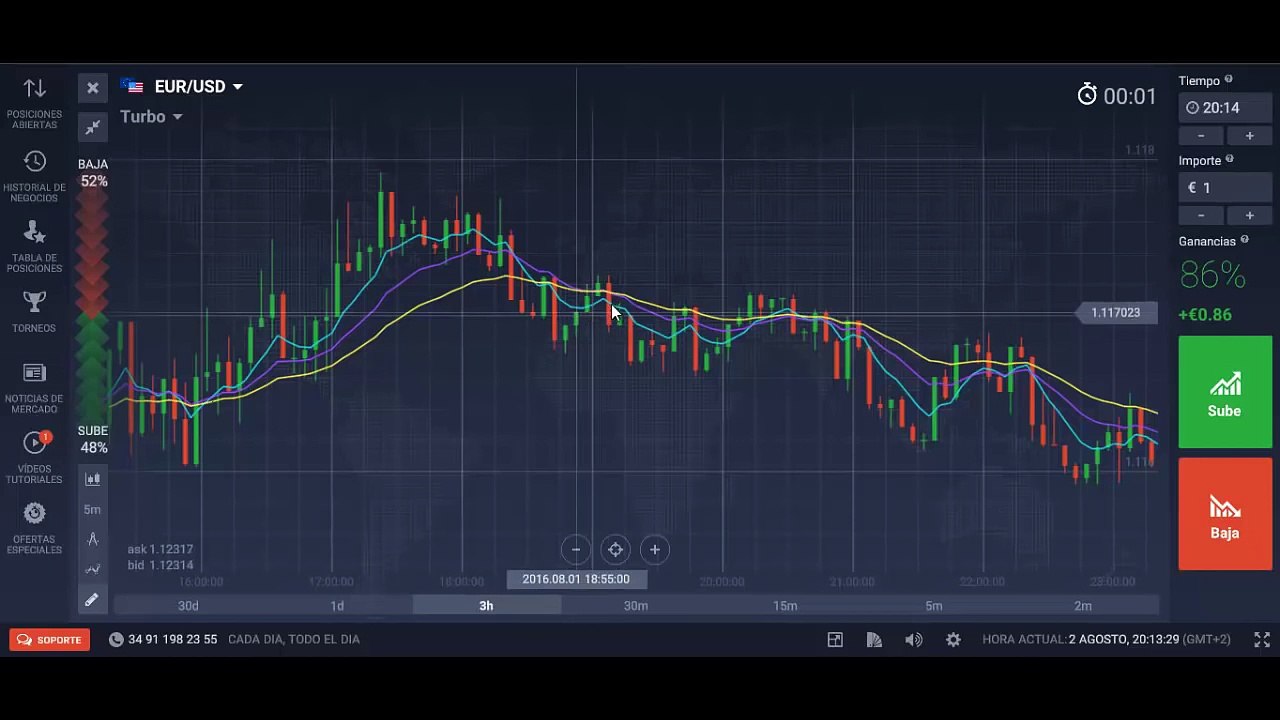Viewport: 1280px width, 720px height.
Task: Click the bid 1.12314 price text
Action: 160,565
